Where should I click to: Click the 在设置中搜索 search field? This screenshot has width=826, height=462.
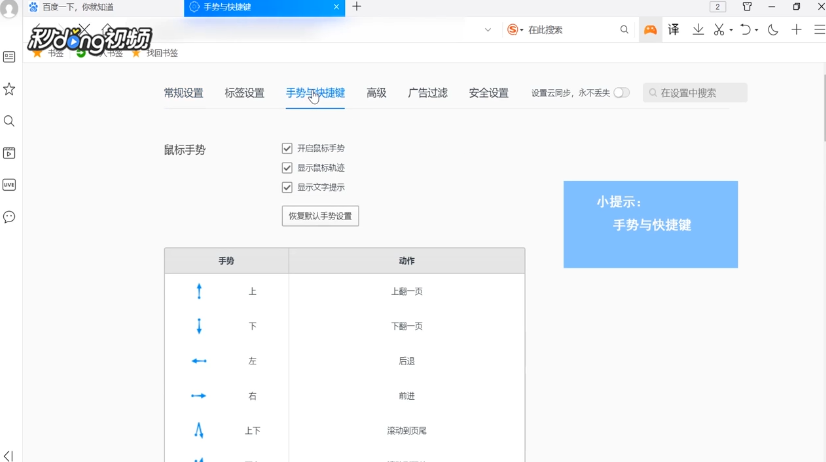(x=695, y=93)
